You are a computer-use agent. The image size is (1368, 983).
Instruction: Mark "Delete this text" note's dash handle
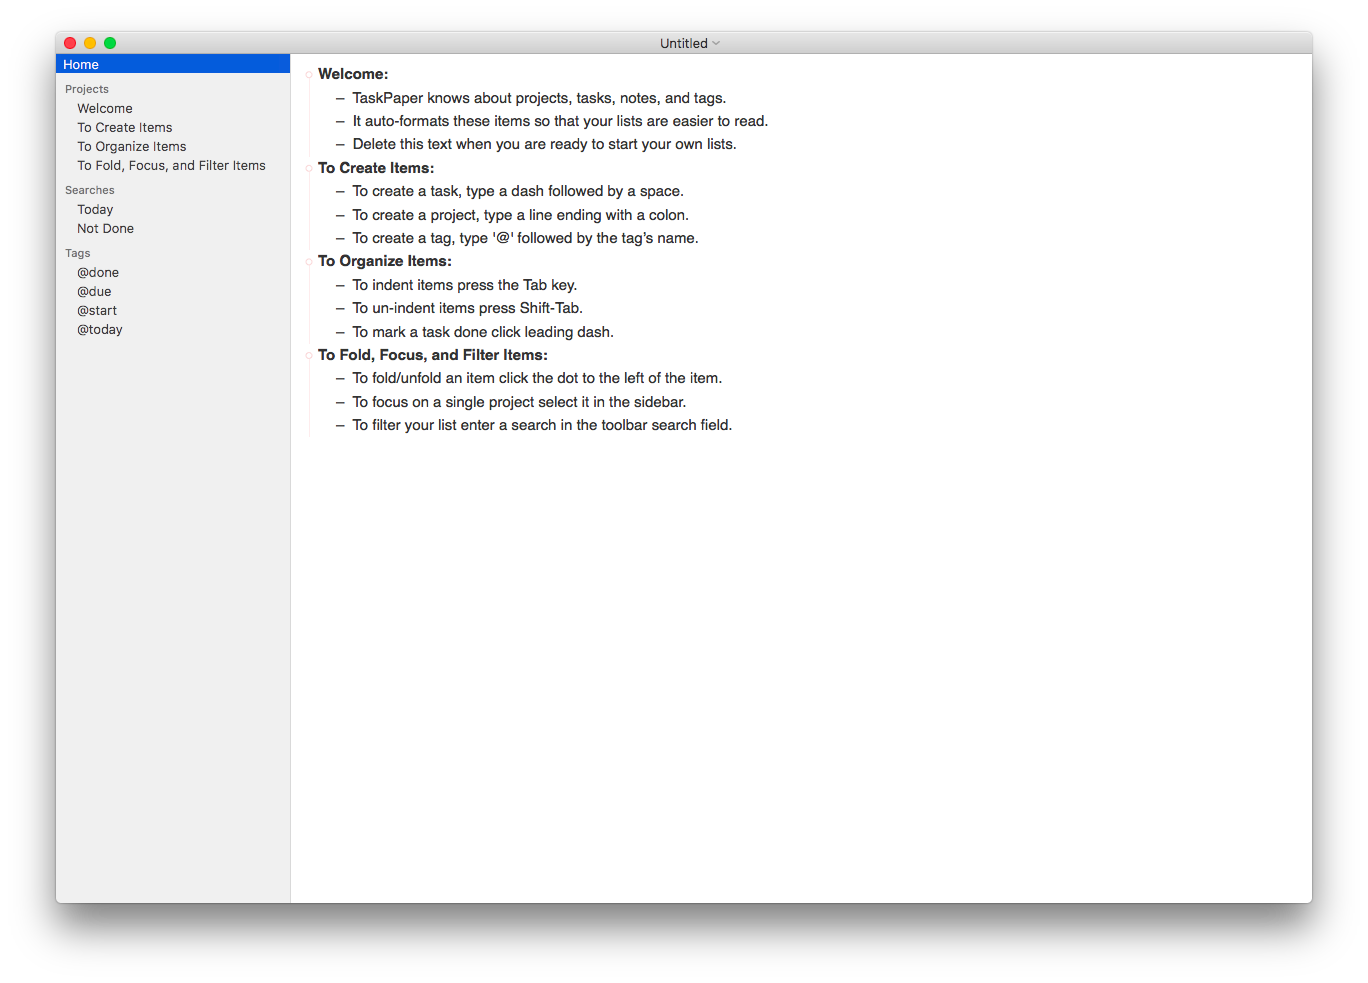coord(339,144)
